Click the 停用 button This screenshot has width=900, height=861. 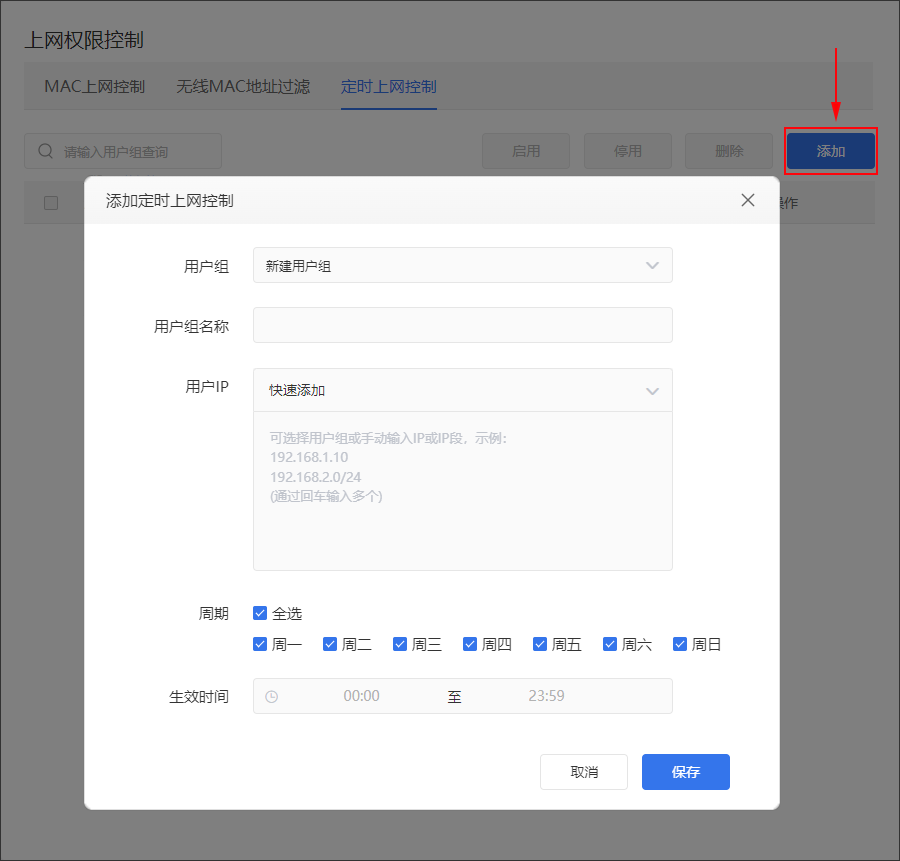pyautogui.click(x=628, y=151)
